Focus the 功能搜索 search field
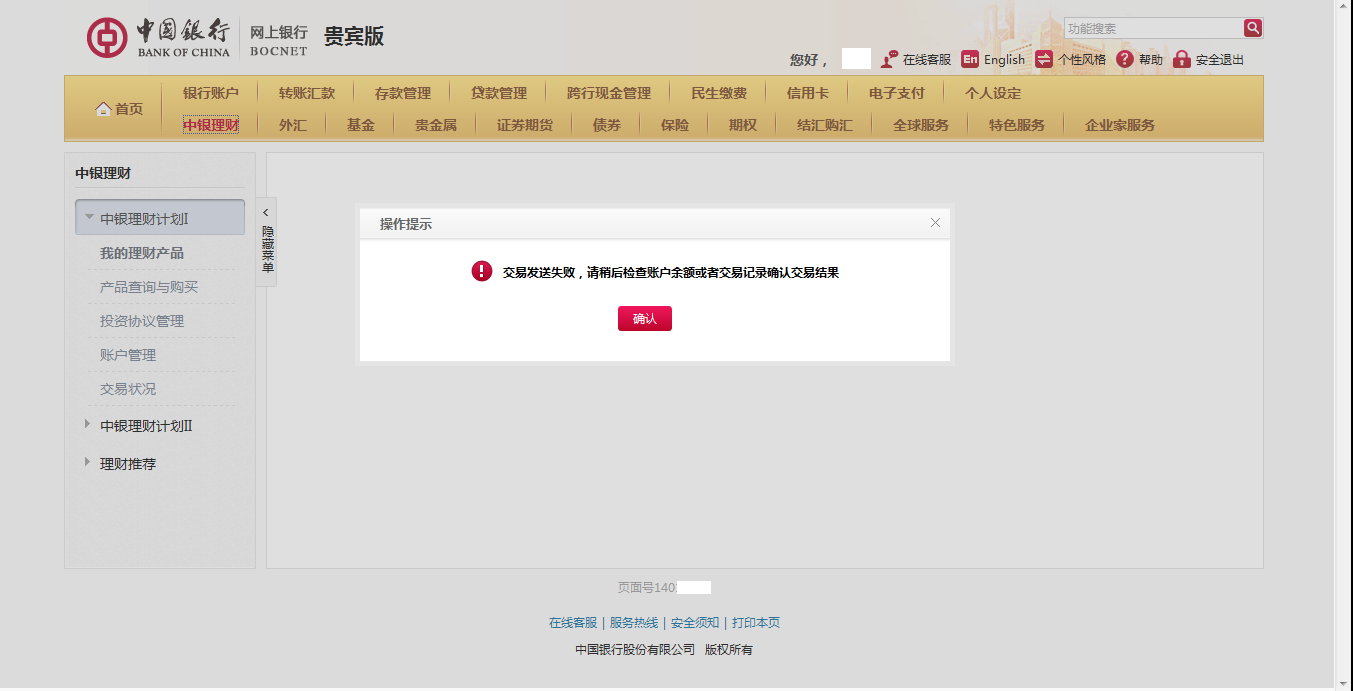The height and width of the screenshot is (691, 1353). click(1154, 28)
